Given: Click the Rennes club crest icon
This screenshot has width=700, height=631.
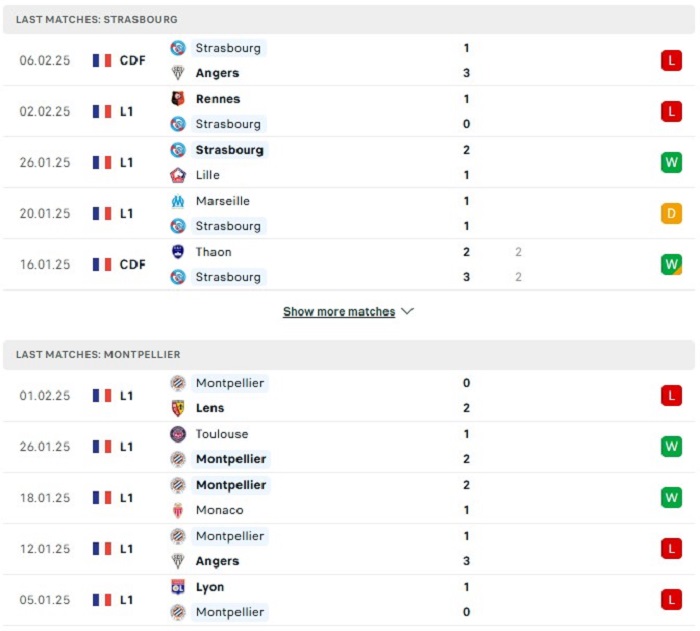Looking at the screenshot, I should (x=178, y=98).
